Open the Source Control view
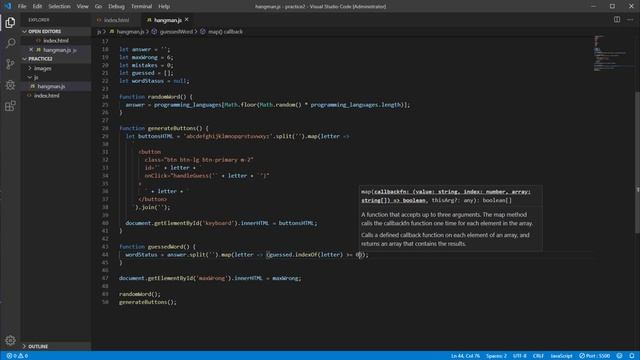Screen dimensions: 640x360 click(x=10, y=64)
